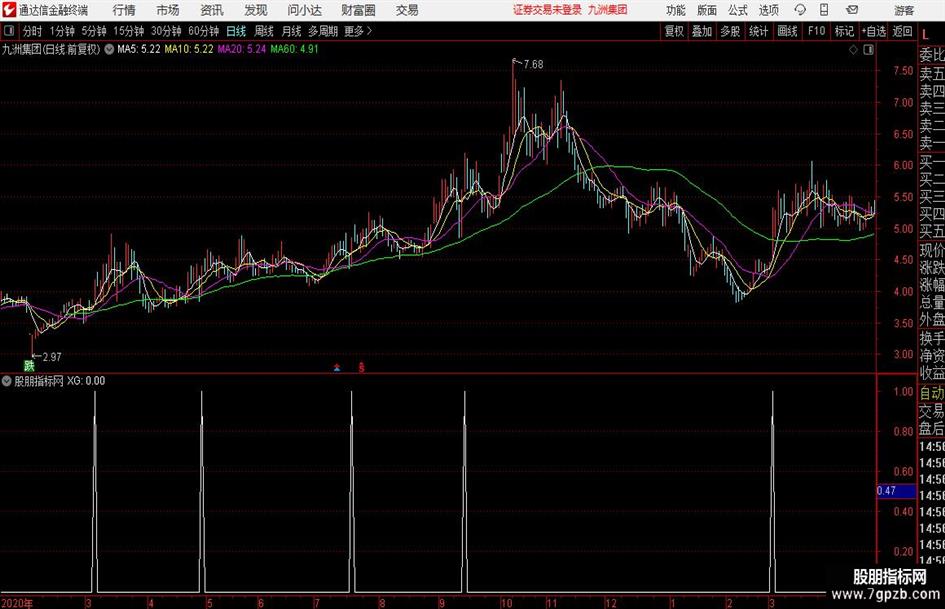Click the customer service headset icon
Image resolution: width=945 pixels, height=609 pixels.
(800, 10)
